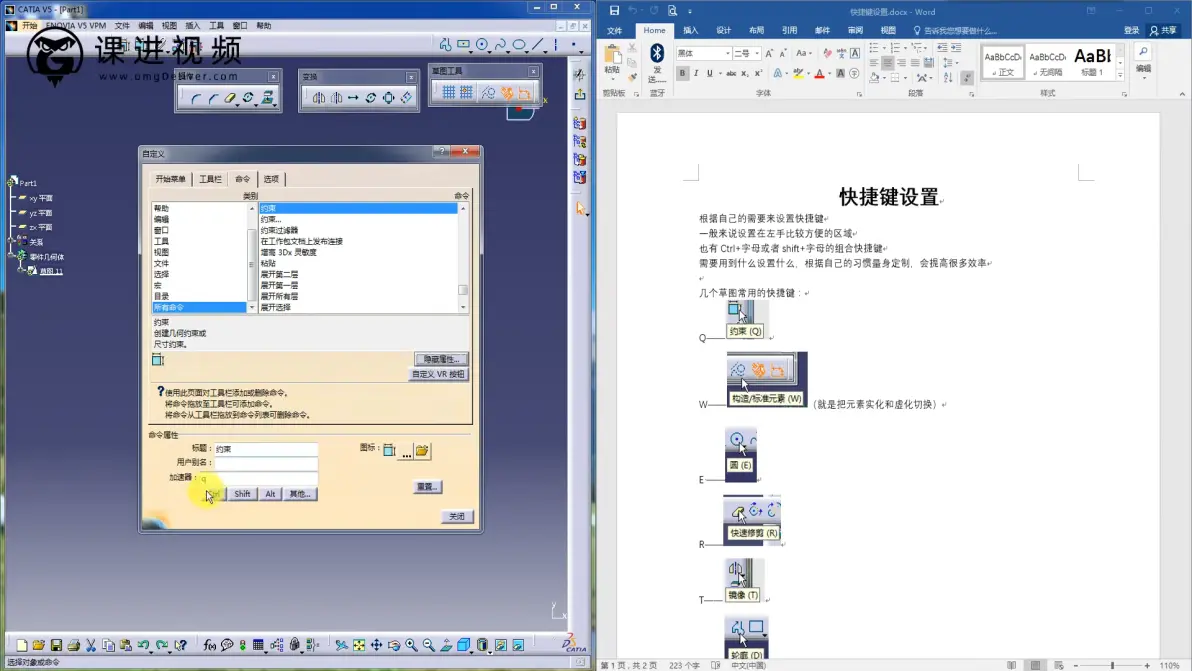
Task: Toggle Dimensional Constraints icon in 草图工具
Action: [525, 93]
